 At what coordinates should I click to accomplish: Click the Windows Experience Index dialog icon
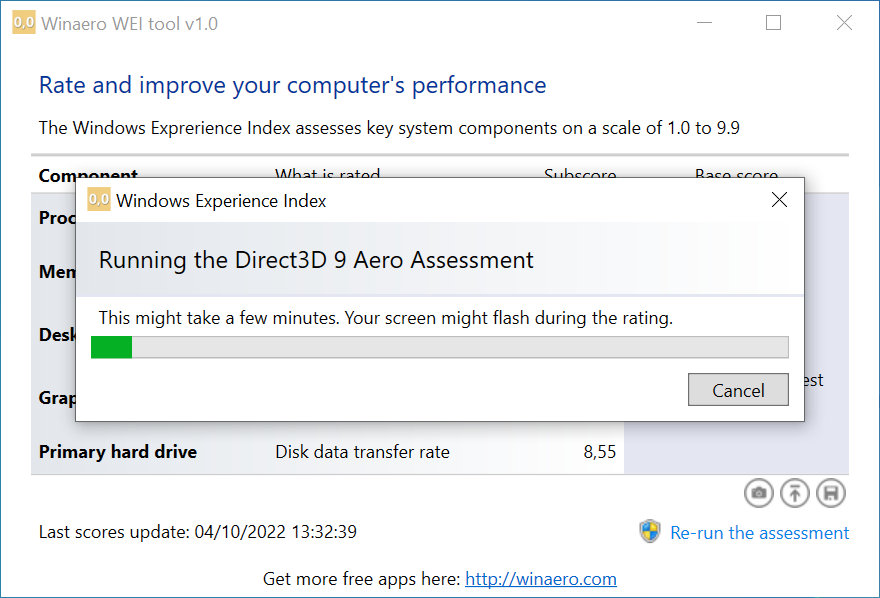tap(99, 200)
